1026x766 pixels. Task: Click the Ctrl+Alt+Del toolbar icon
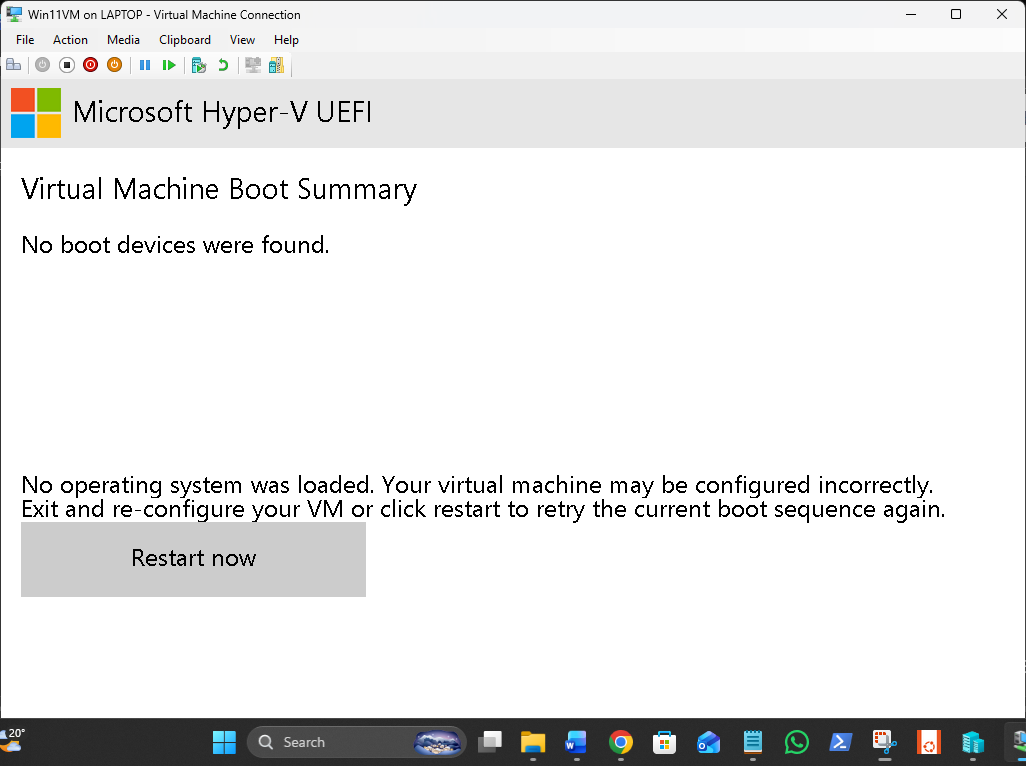point(14,65)
